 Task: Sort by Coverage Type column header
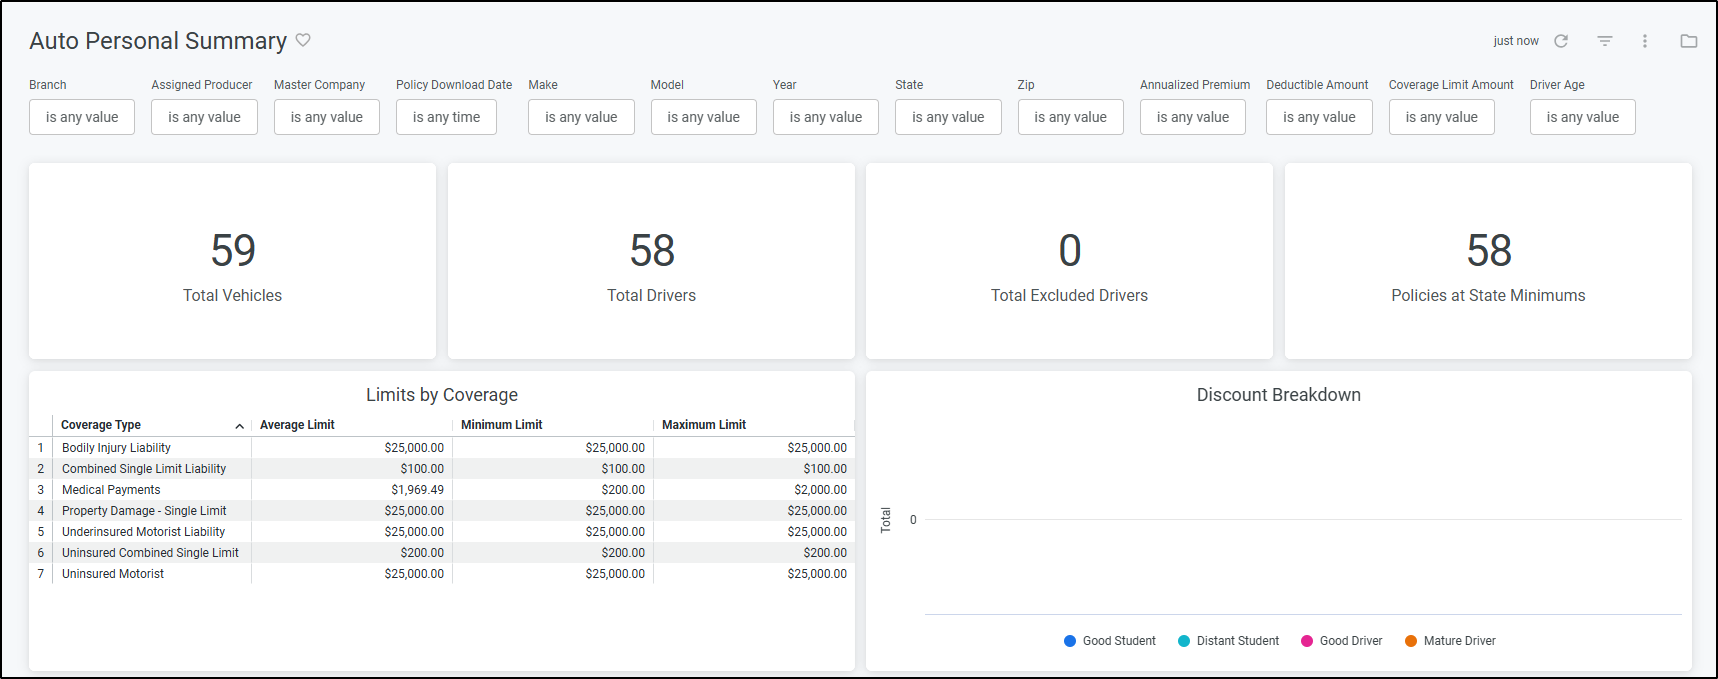click(x=101, y=425)
